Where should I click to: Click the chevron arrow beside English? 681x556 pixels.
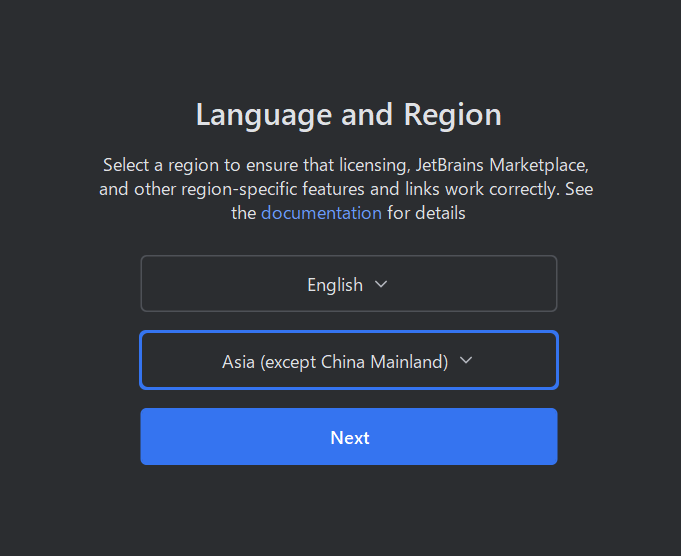pos(381,284)
